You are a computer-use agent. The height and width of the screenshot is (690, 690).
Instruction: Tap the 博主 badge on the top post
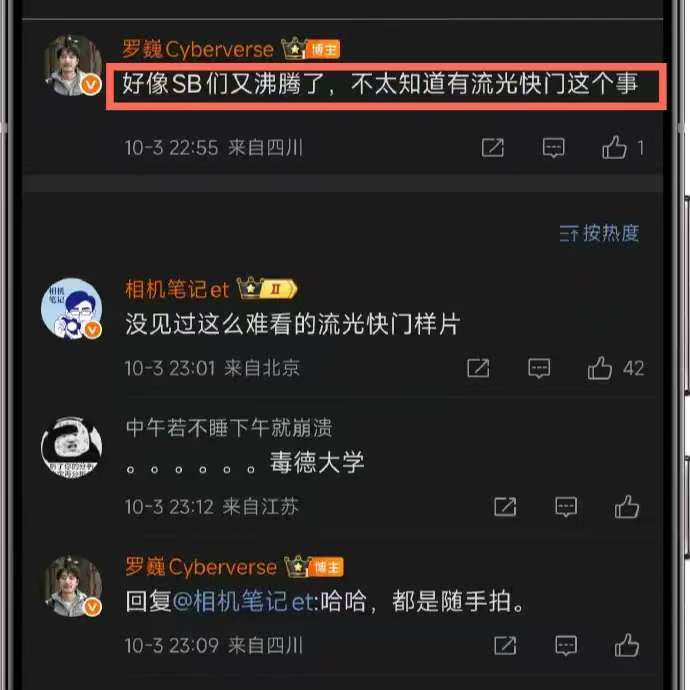(323, 49)
